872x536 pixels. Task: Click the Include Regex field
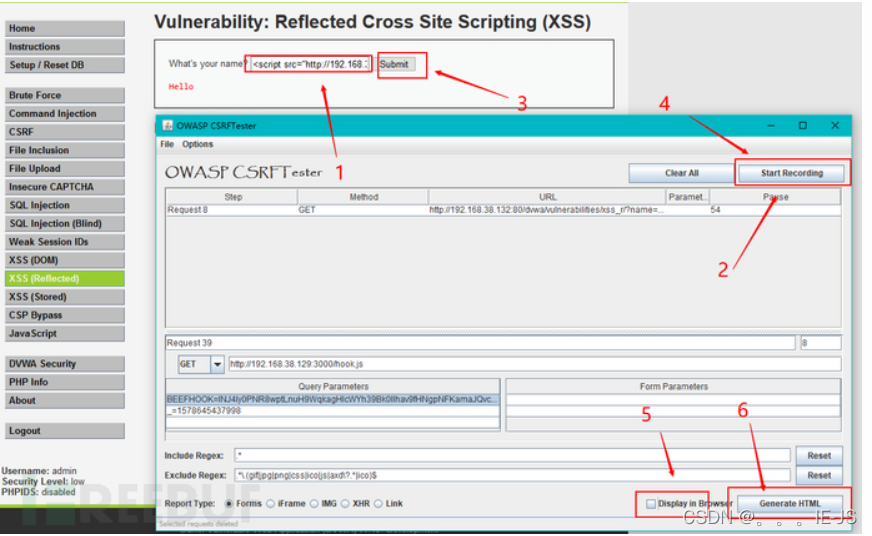pyautogui.click(x=512, y=456)
